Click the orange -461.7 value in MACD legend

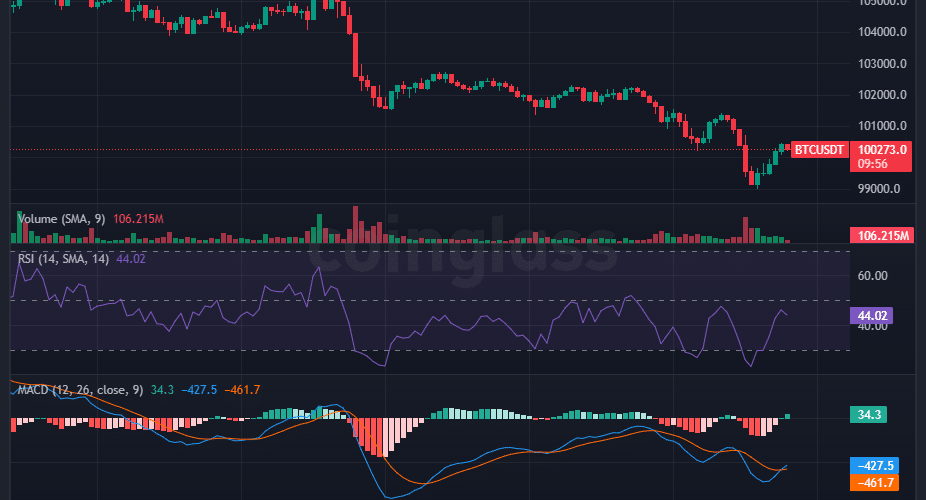[x=242, y=388]
